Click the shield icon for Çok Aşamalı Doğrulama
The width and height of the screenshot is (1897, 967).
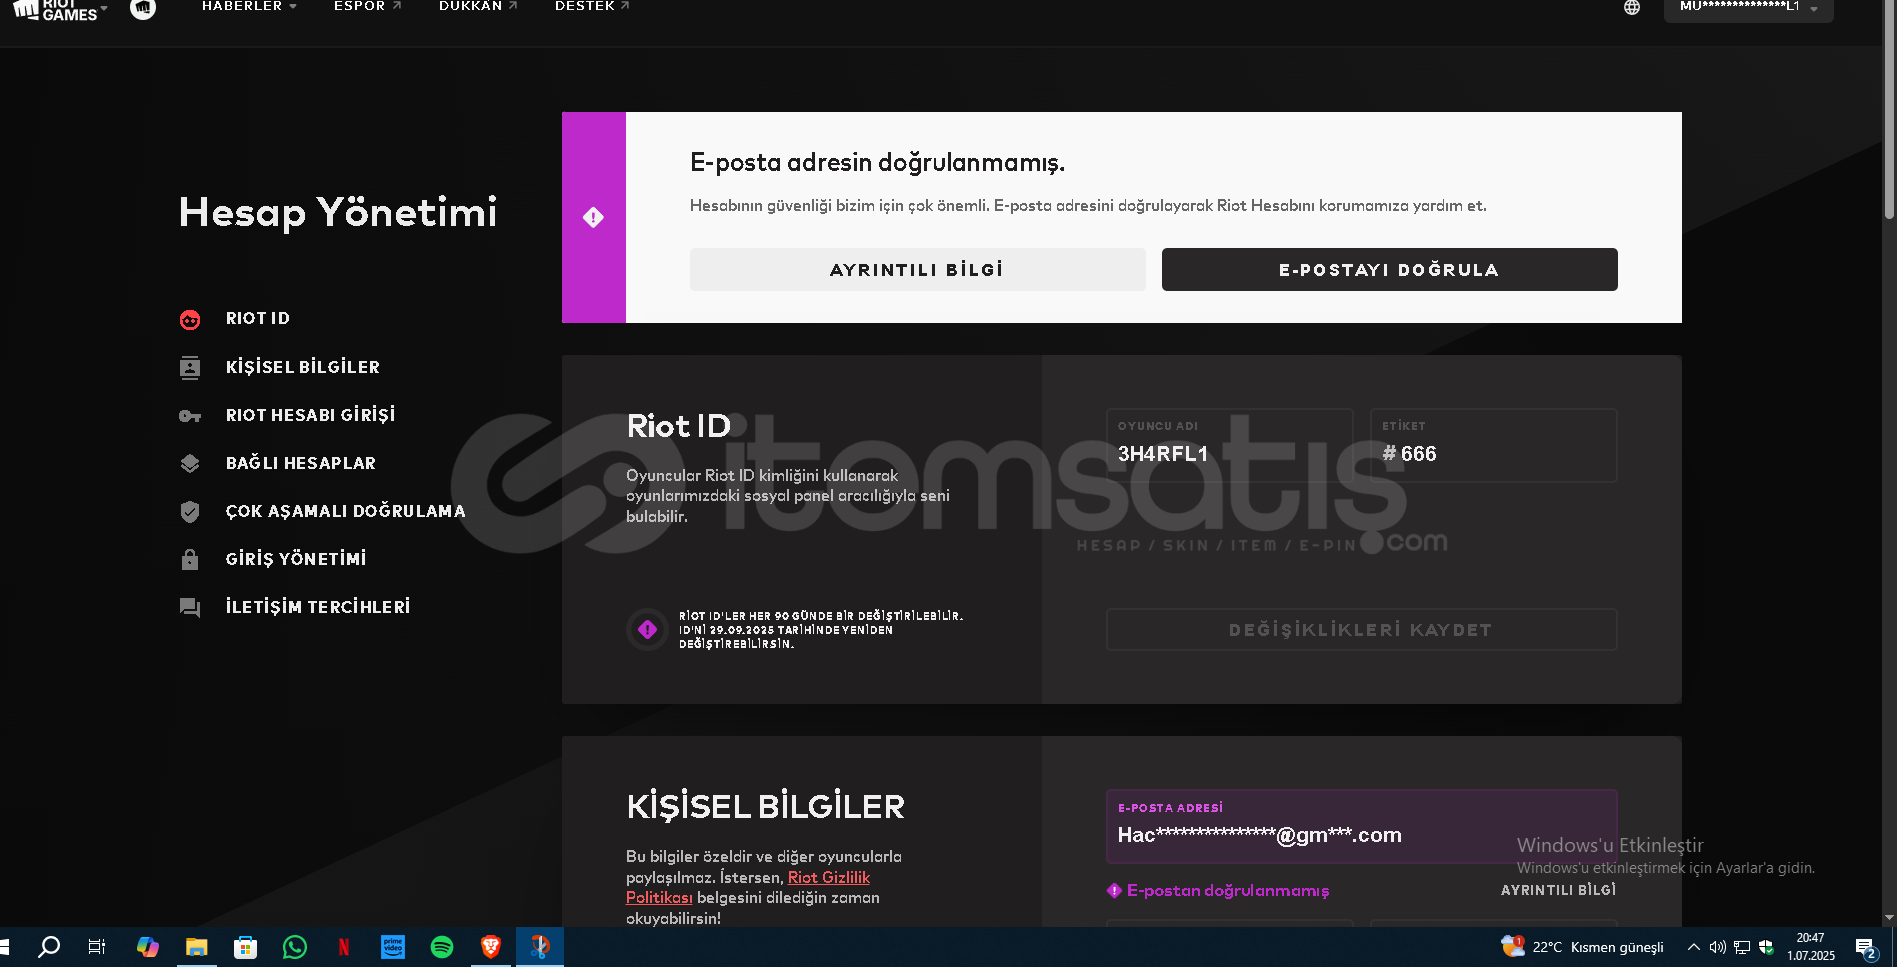click(x=190, y=511)
